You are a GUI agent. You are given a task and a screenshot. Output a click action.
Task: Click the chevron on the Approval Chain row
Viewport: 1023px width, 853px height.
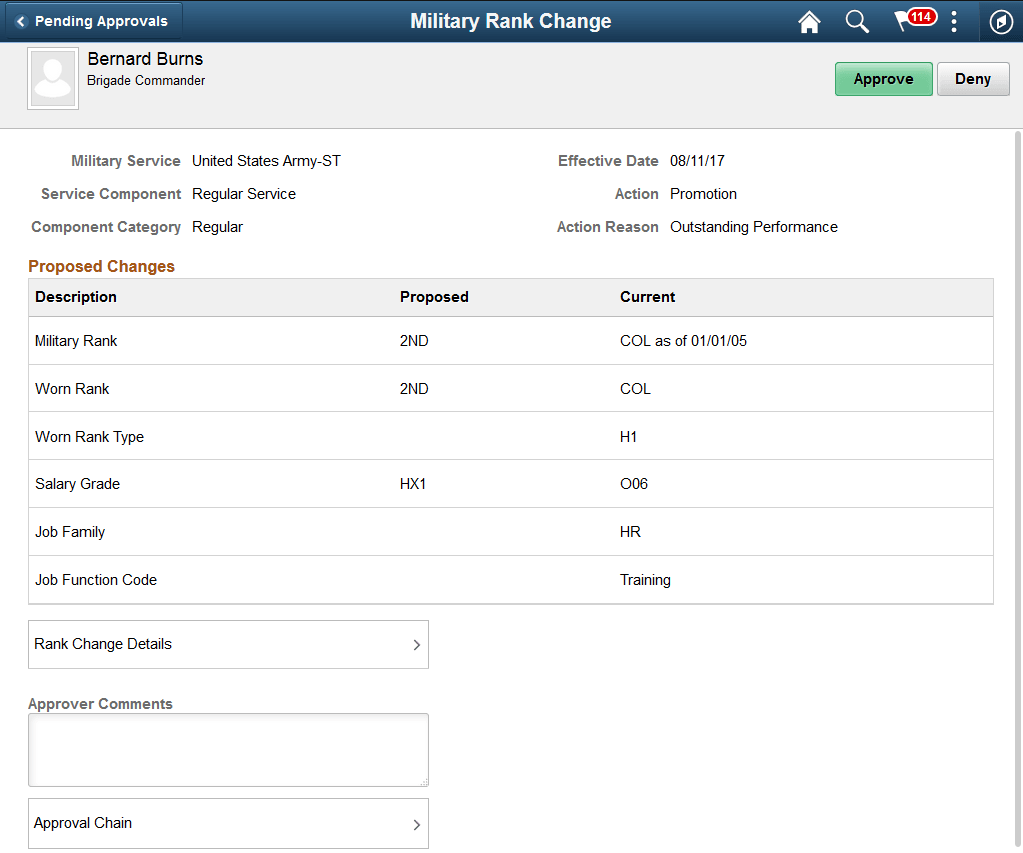pyautogui.click(x=417, y=823)
